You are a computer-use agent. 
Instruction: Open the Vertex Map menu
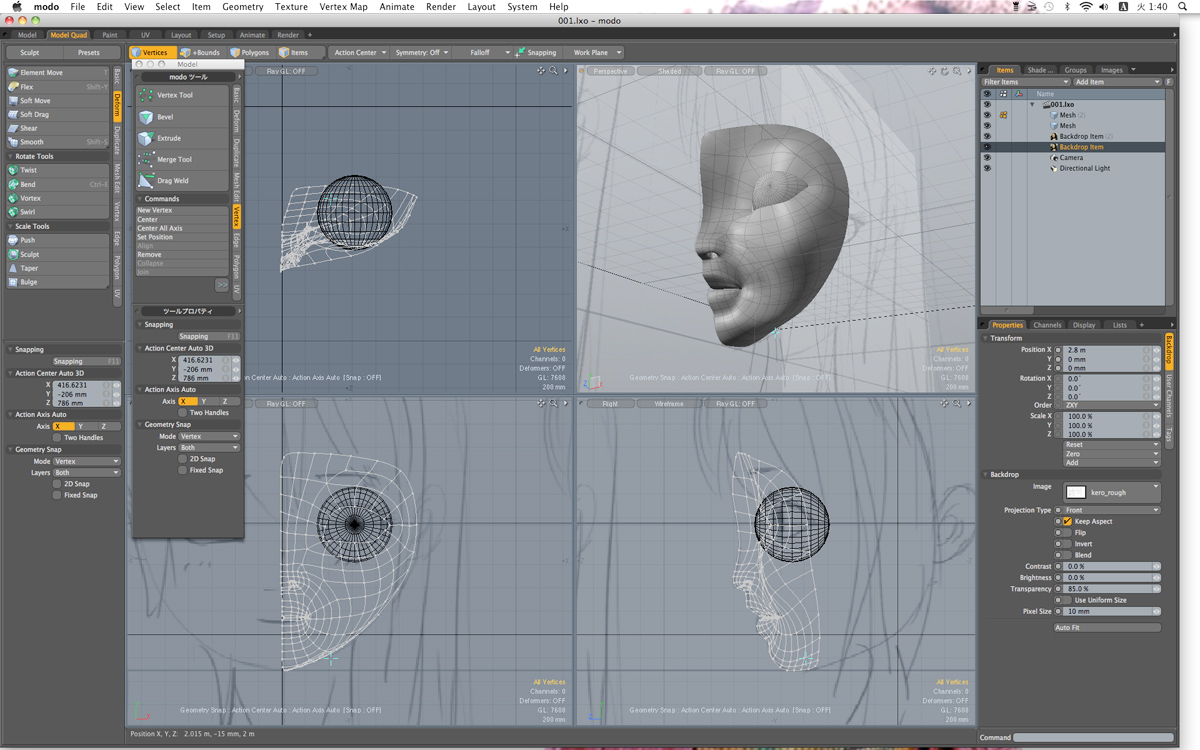tap(343, 7)
